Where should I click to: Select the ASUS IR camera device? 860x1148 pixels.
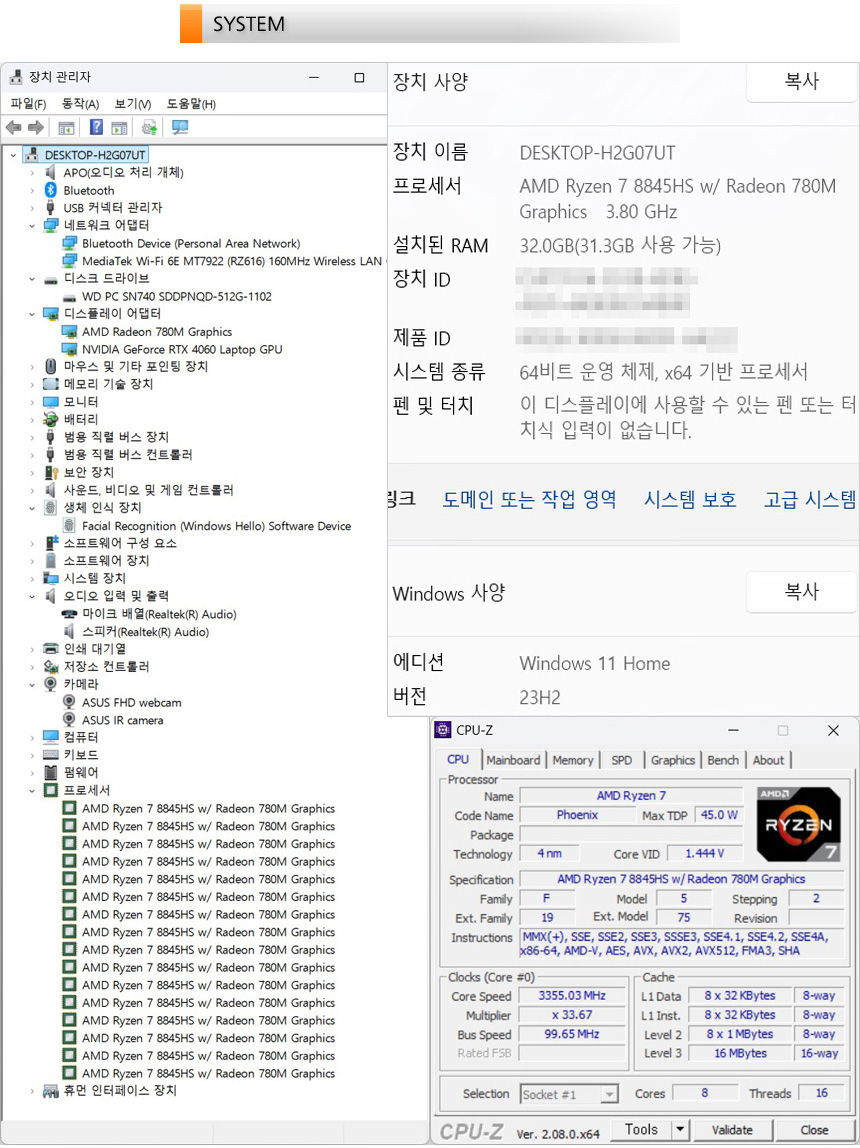point(122,720)
